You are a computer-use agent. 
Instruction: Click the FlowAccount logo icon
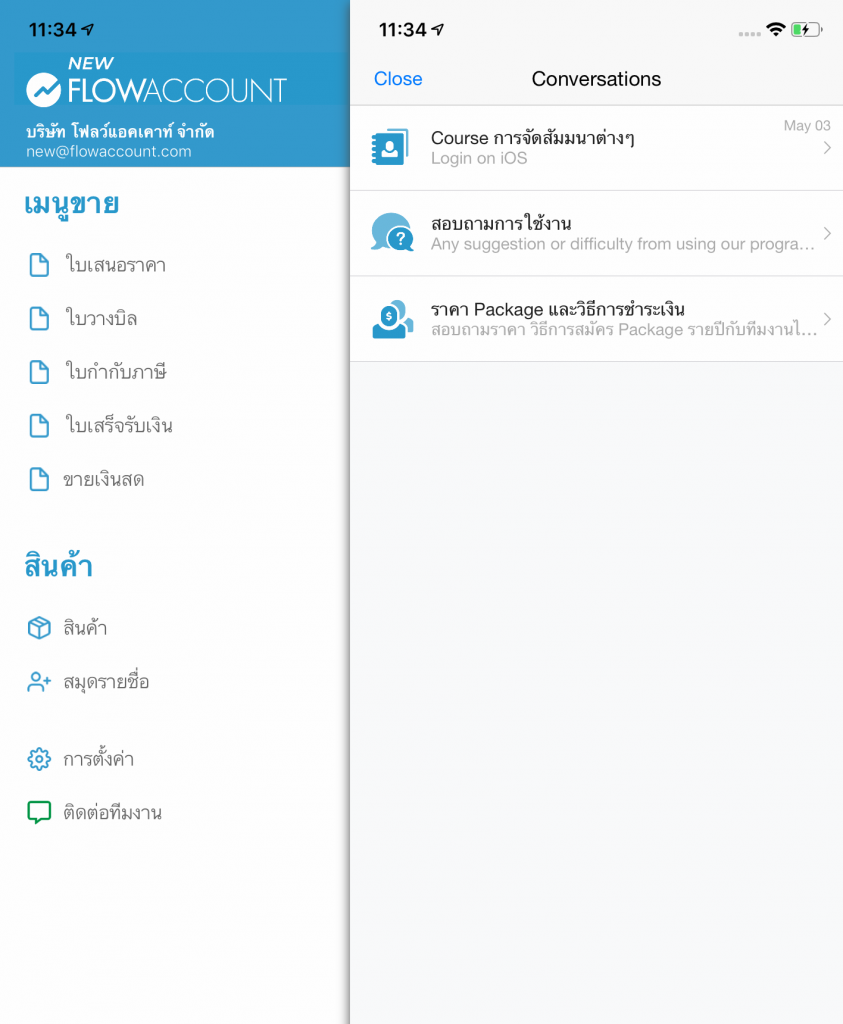click(x=44, y=90)
